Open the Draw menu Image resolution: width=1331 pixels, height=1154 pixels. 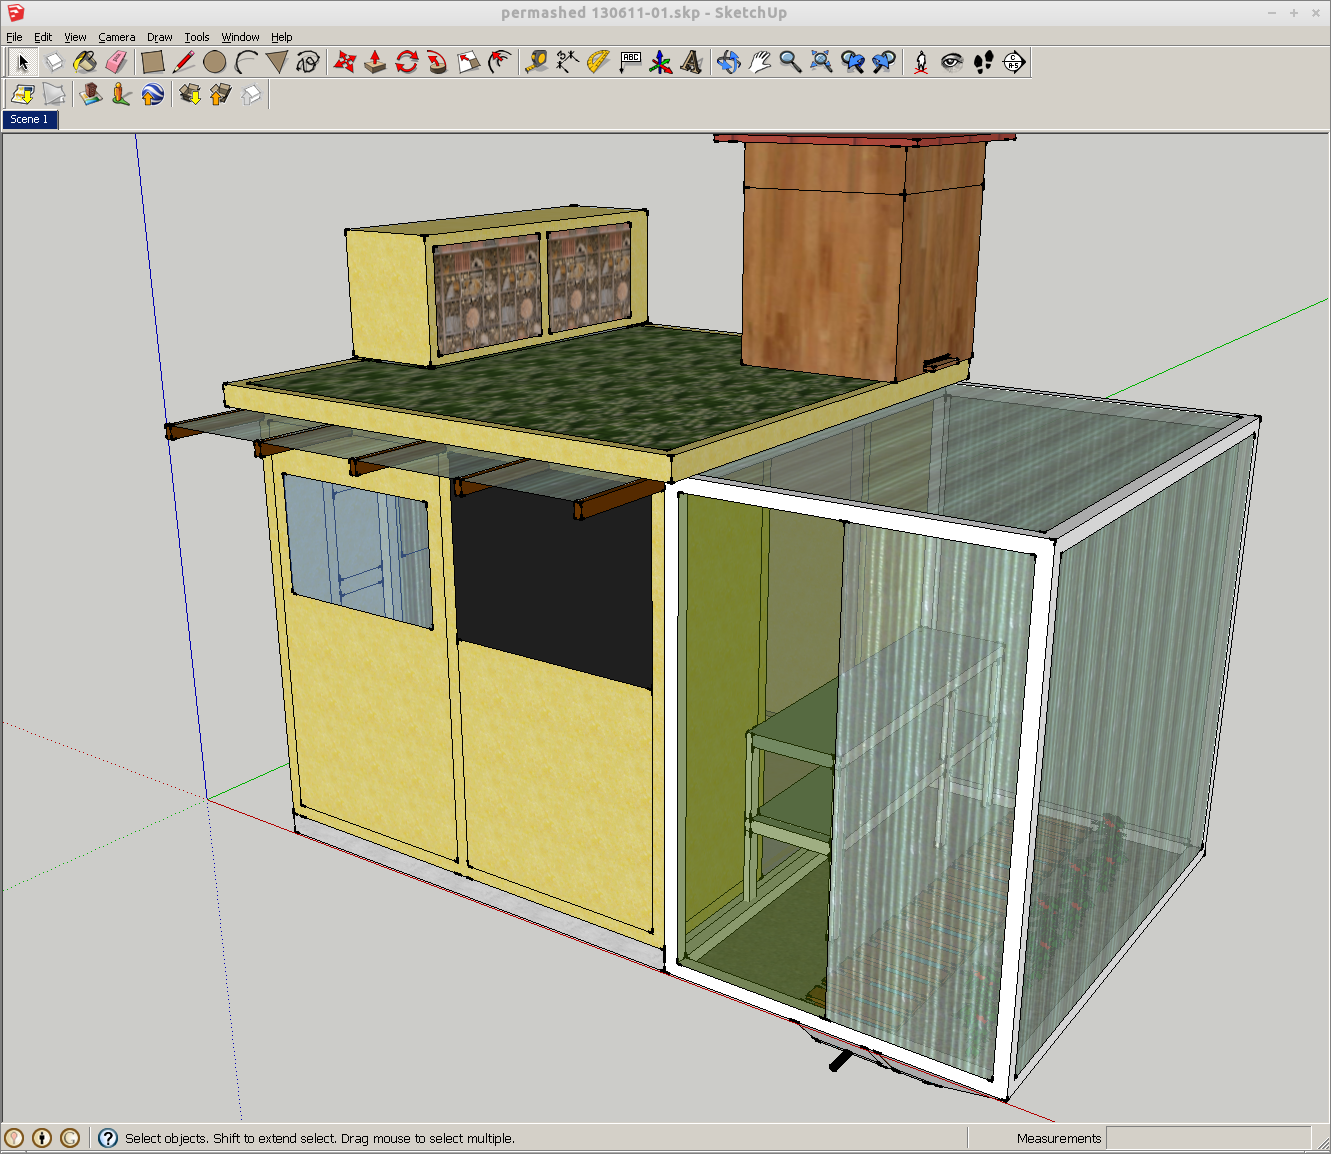point(159,37)
